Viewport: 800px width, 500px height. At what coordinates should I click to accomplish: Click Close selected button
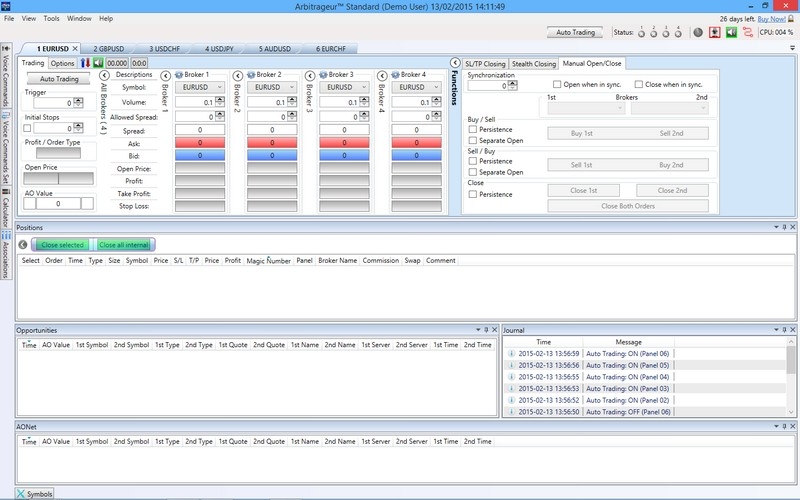click(x=62, y=245)
